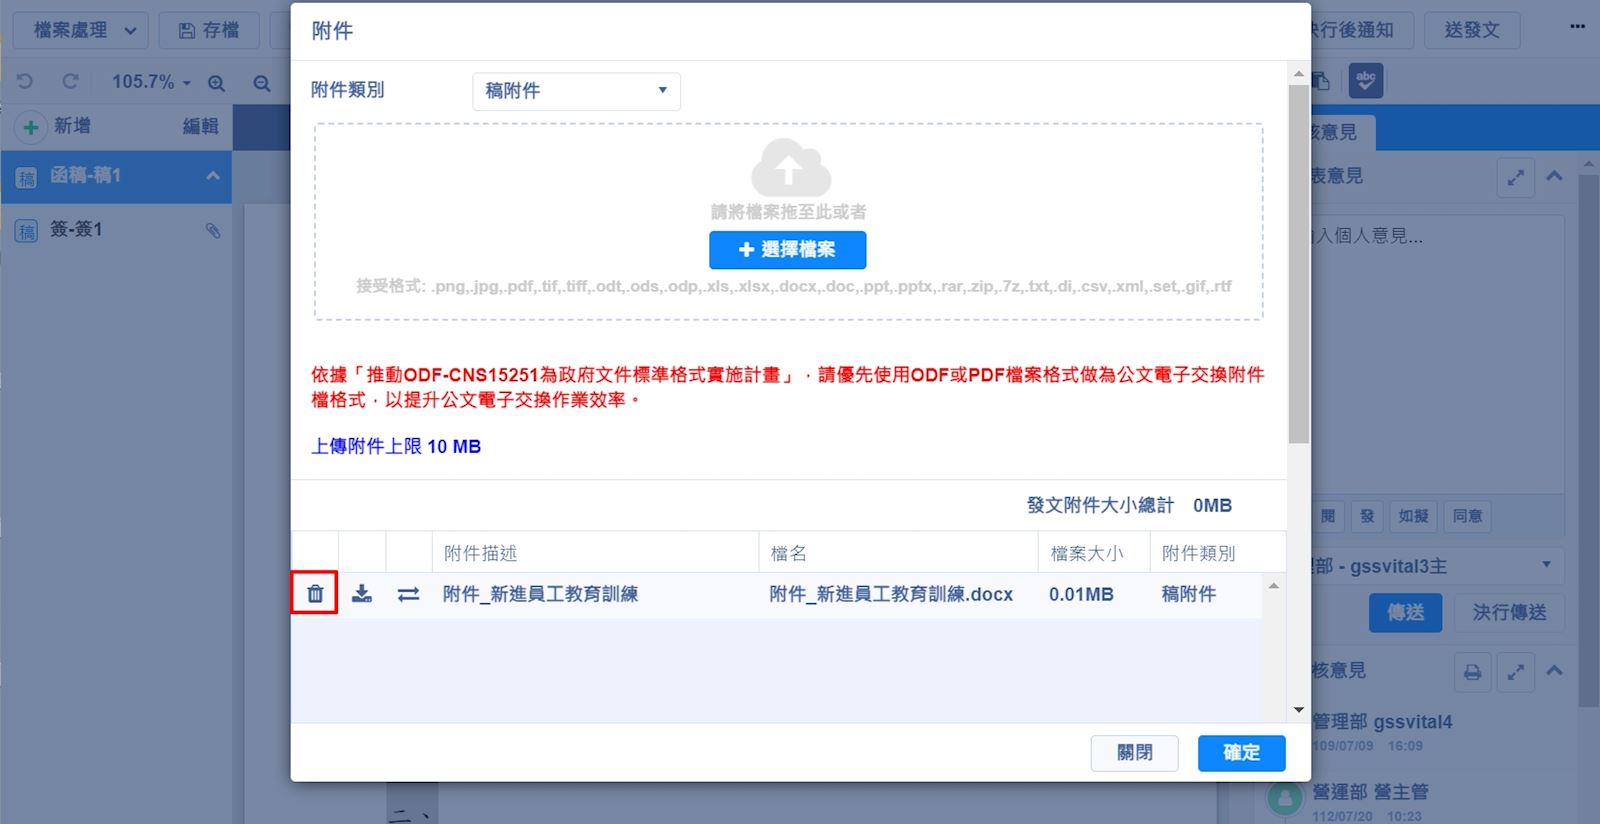Download the 新進員工教育訓練 attachment
1600x824 pixels.
[x=362, y=594]
